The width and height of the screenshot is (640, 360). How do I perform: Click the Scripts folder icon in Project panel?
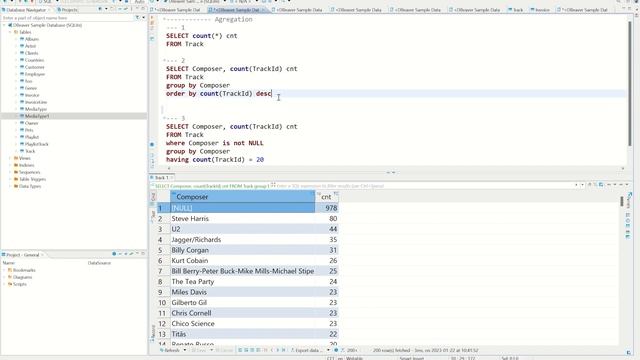click(10, 284)
